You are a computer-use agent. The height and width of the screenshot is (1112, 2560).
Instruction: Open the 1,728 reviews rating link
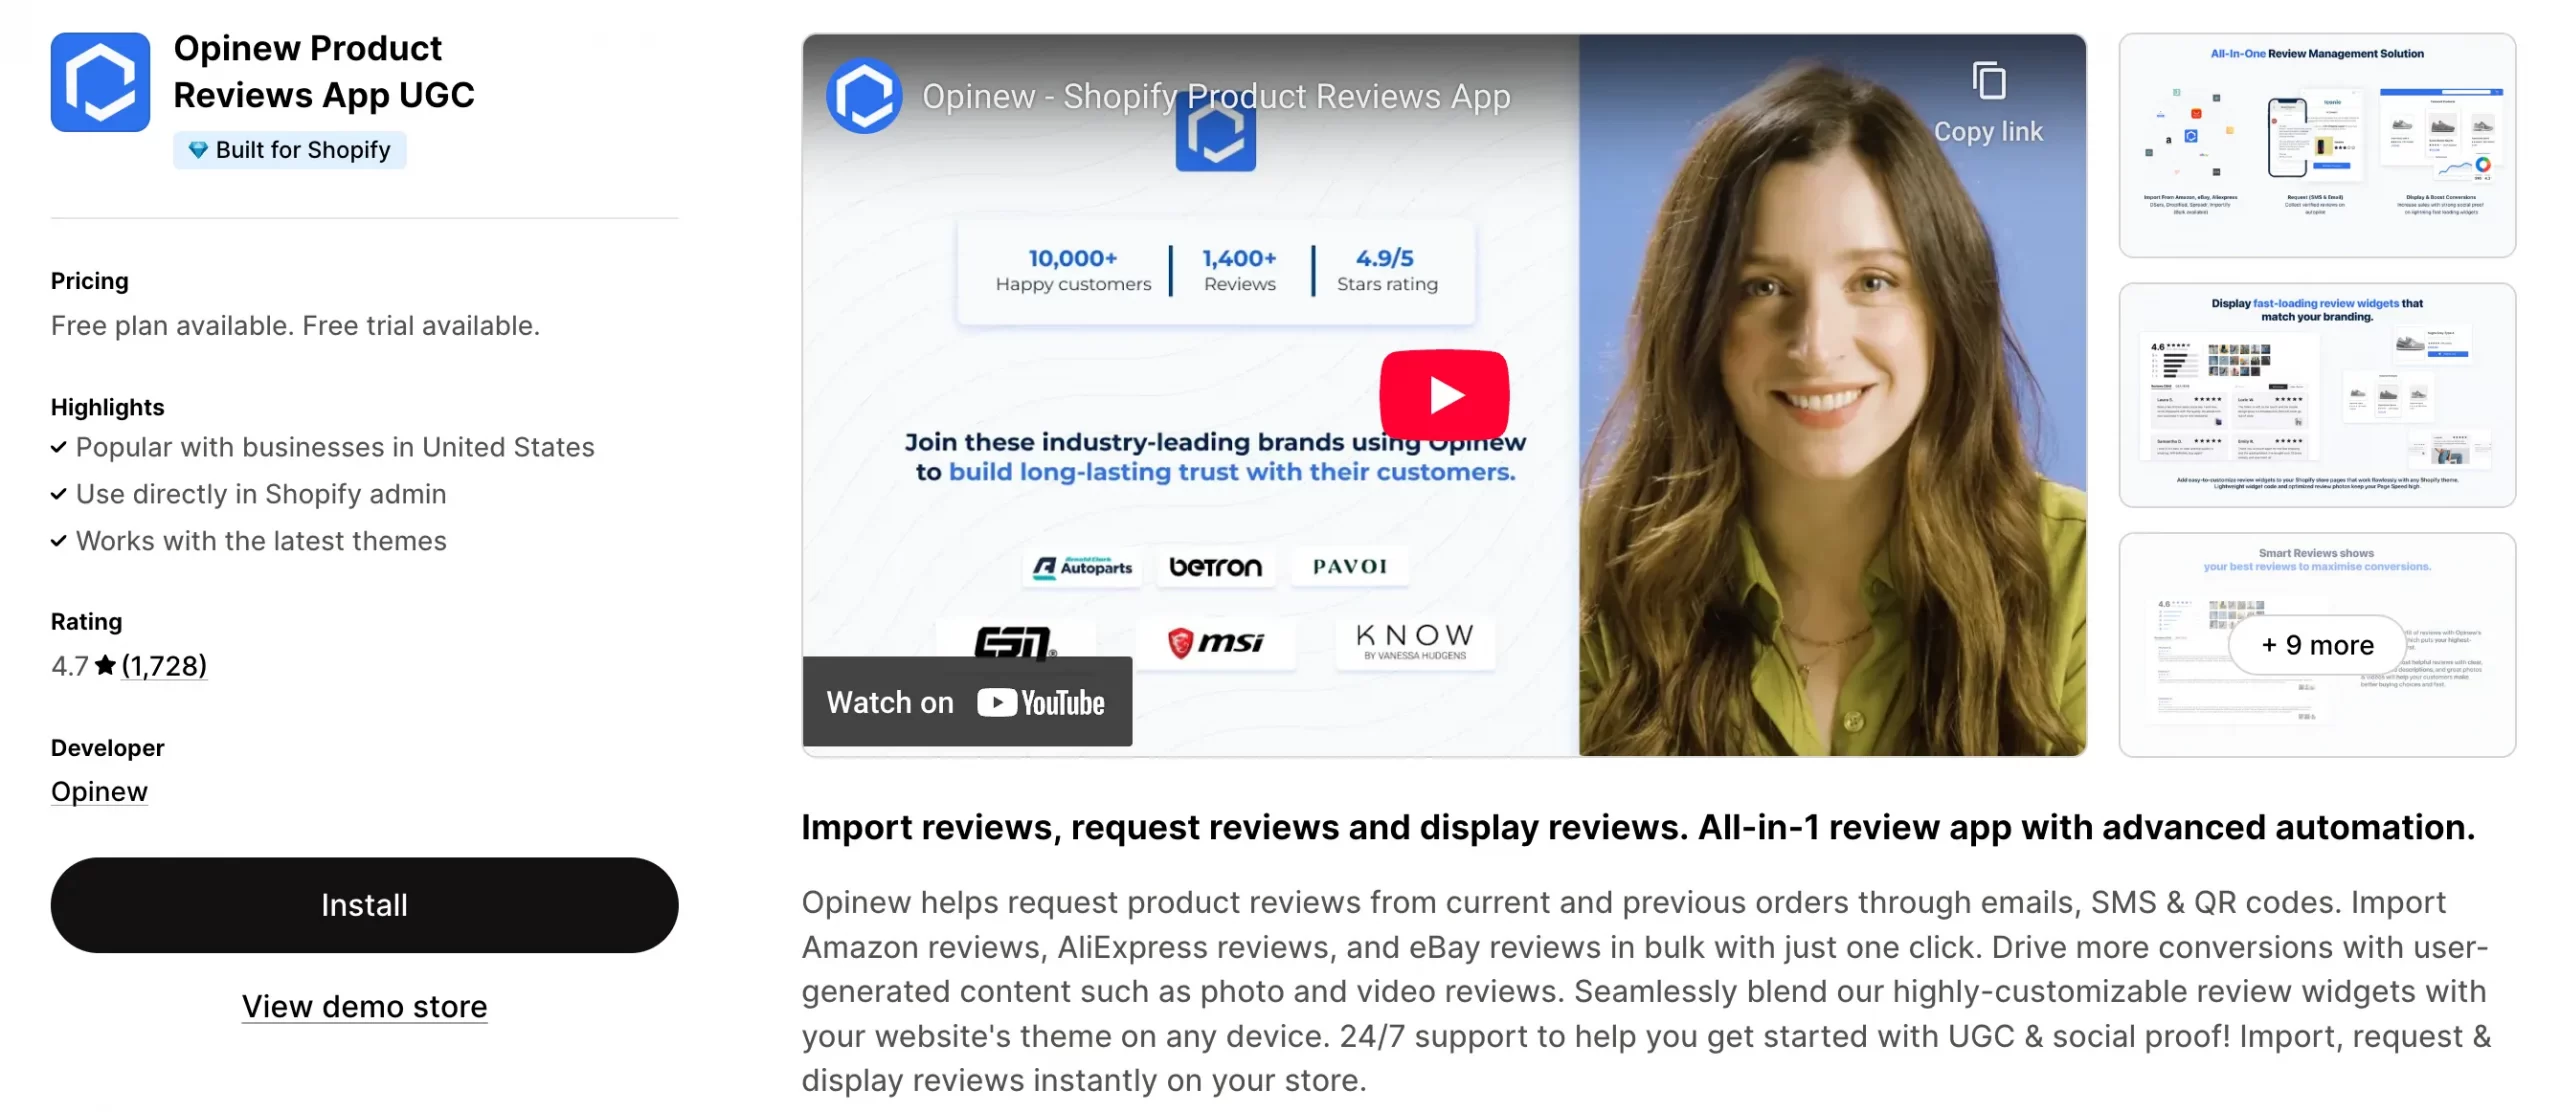164,666
